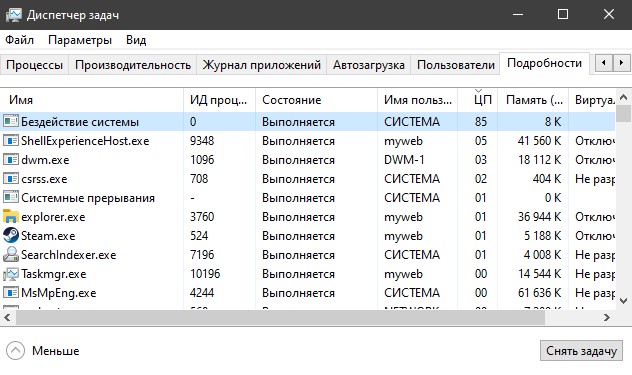This screenshot has height=375, width=632.
Task: Click the csrss.exe process icon
Action: coord(10,178)
